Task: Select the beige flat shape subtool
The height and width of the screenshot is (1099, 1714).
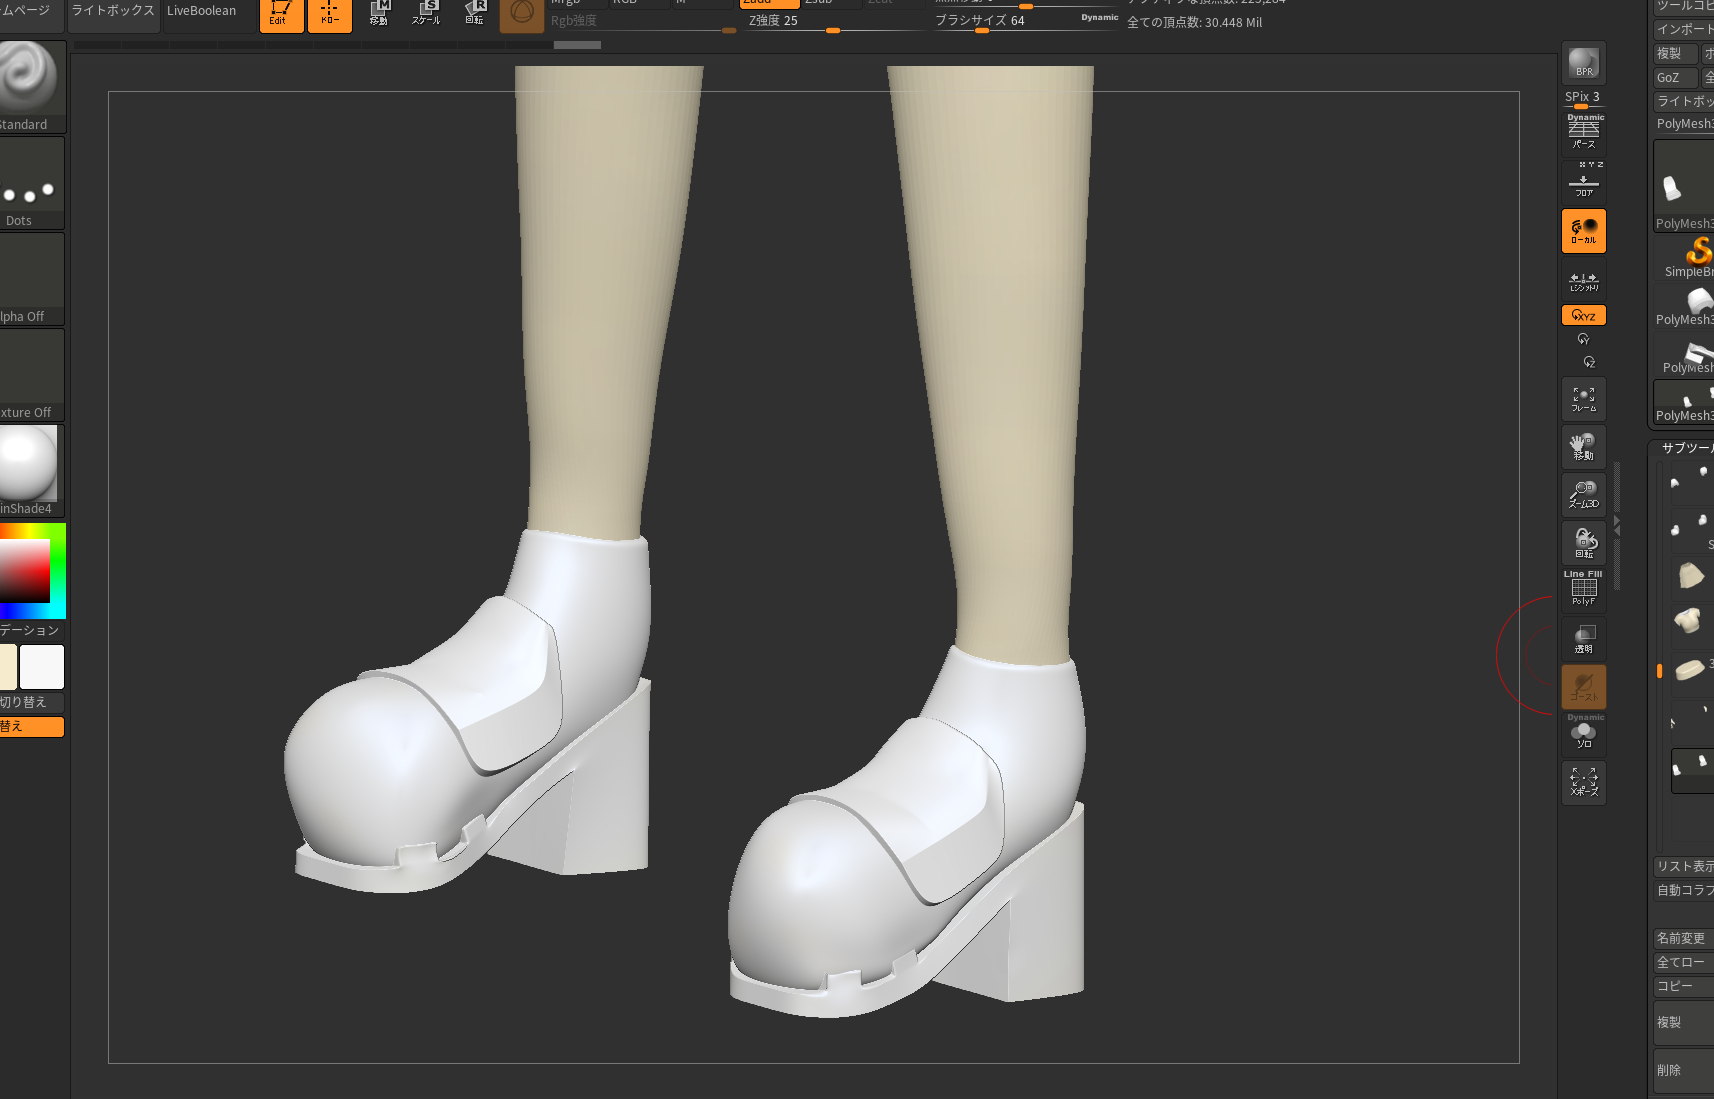Action: coord(1690,670)
